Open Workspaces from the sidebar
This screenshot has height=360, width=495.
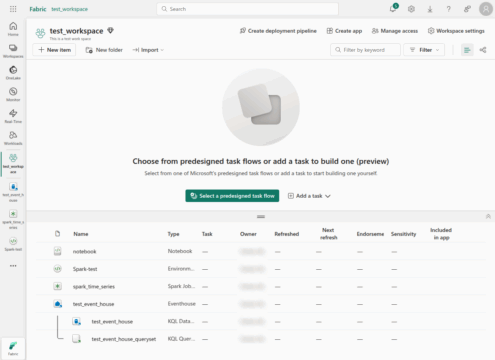tap(13, 51)
